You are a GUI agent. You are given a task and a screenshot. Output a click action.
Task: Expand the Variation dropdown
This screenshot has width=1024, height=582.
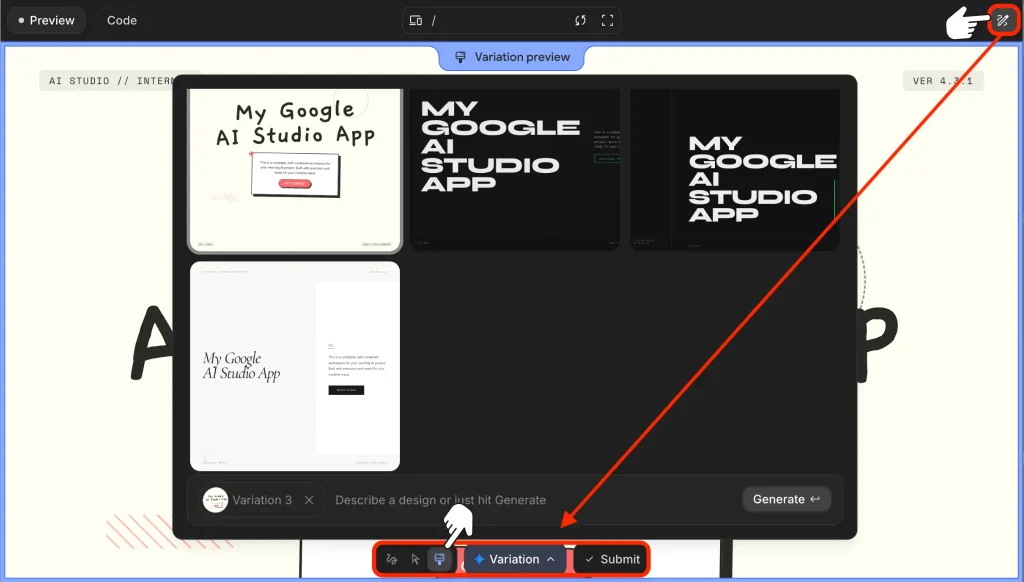515,559
